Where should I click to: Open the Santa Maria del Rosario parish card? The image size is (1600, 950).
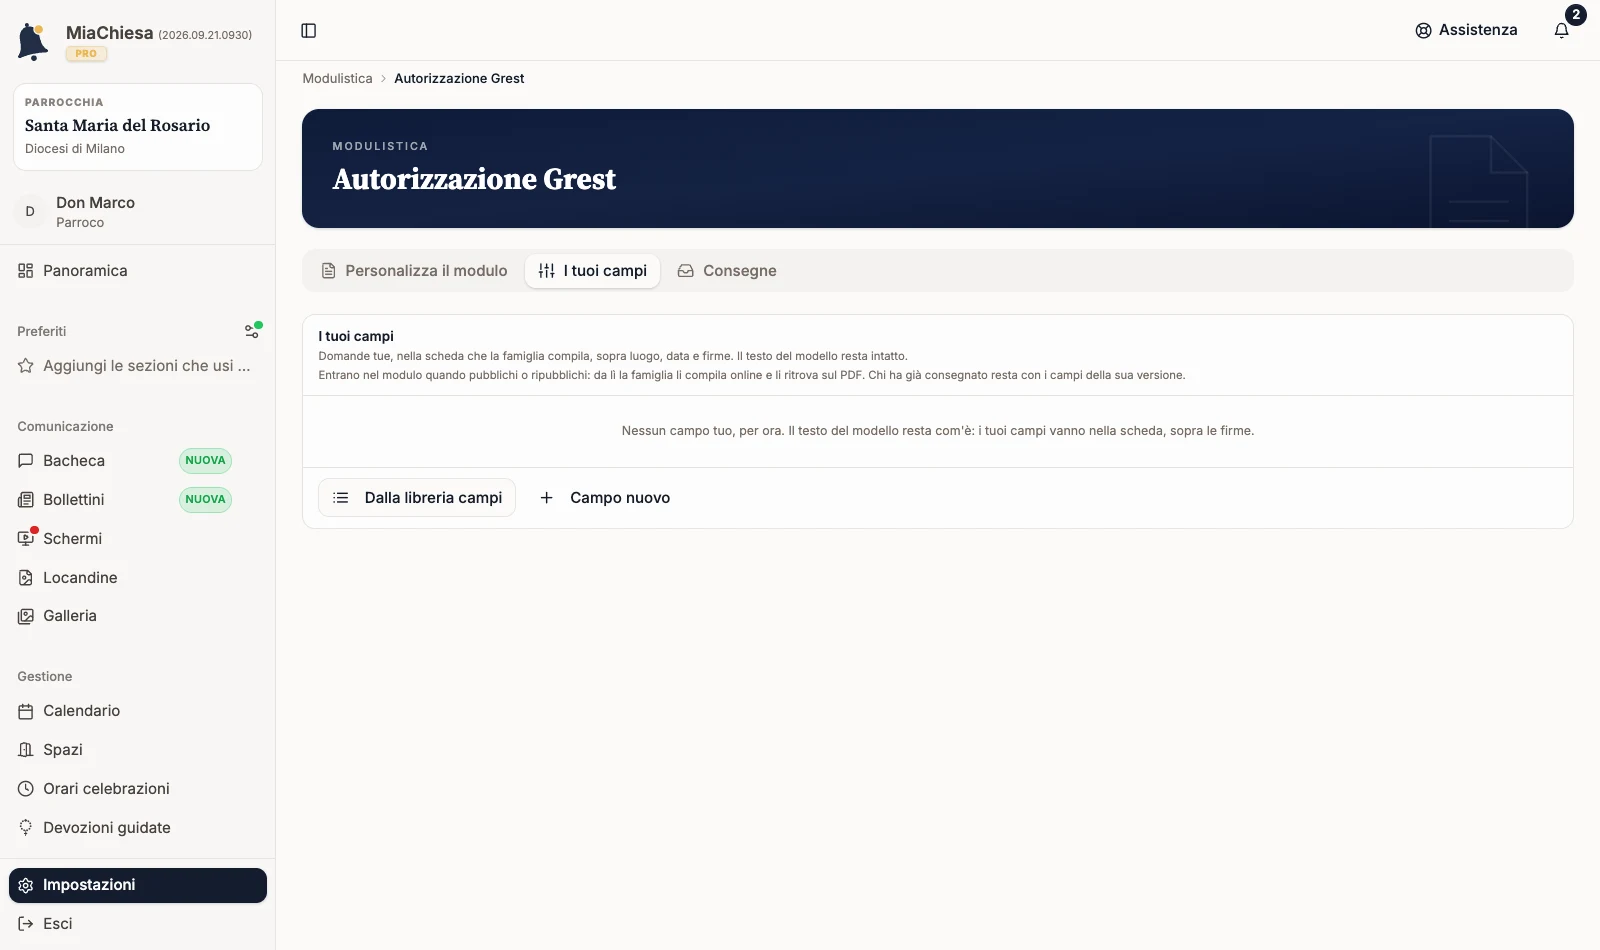[x=138, y=127]
